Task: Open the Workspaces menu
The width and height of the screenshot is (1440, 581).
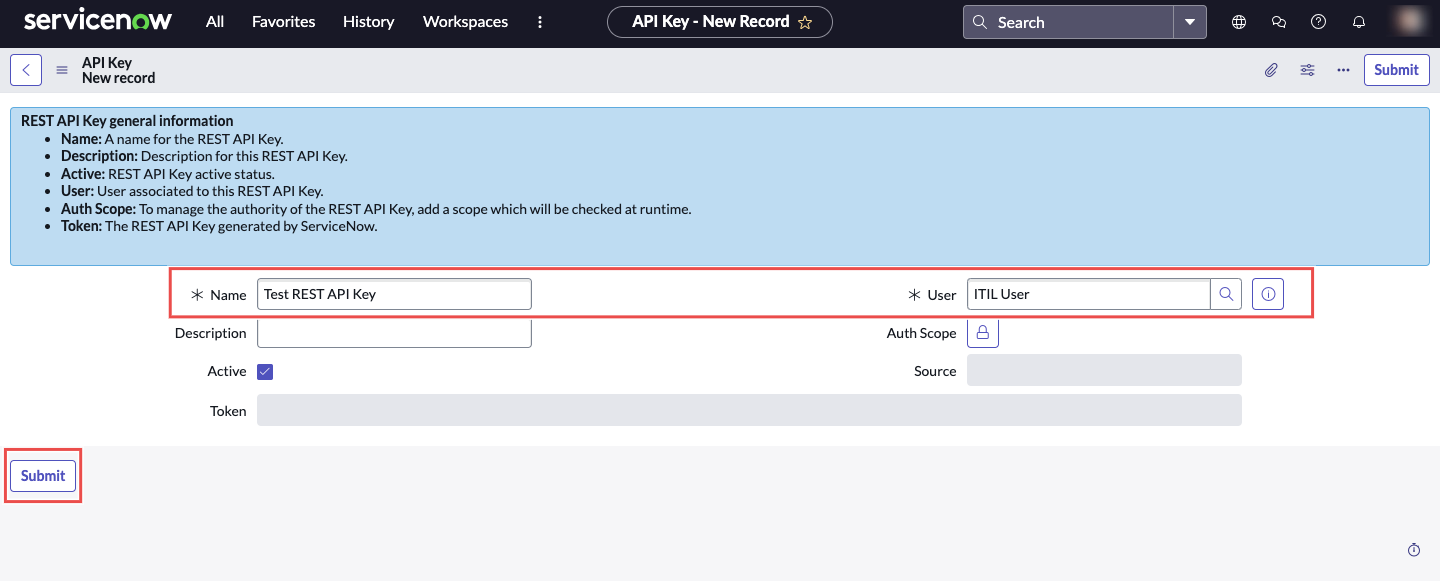Action: coord(464,21)
